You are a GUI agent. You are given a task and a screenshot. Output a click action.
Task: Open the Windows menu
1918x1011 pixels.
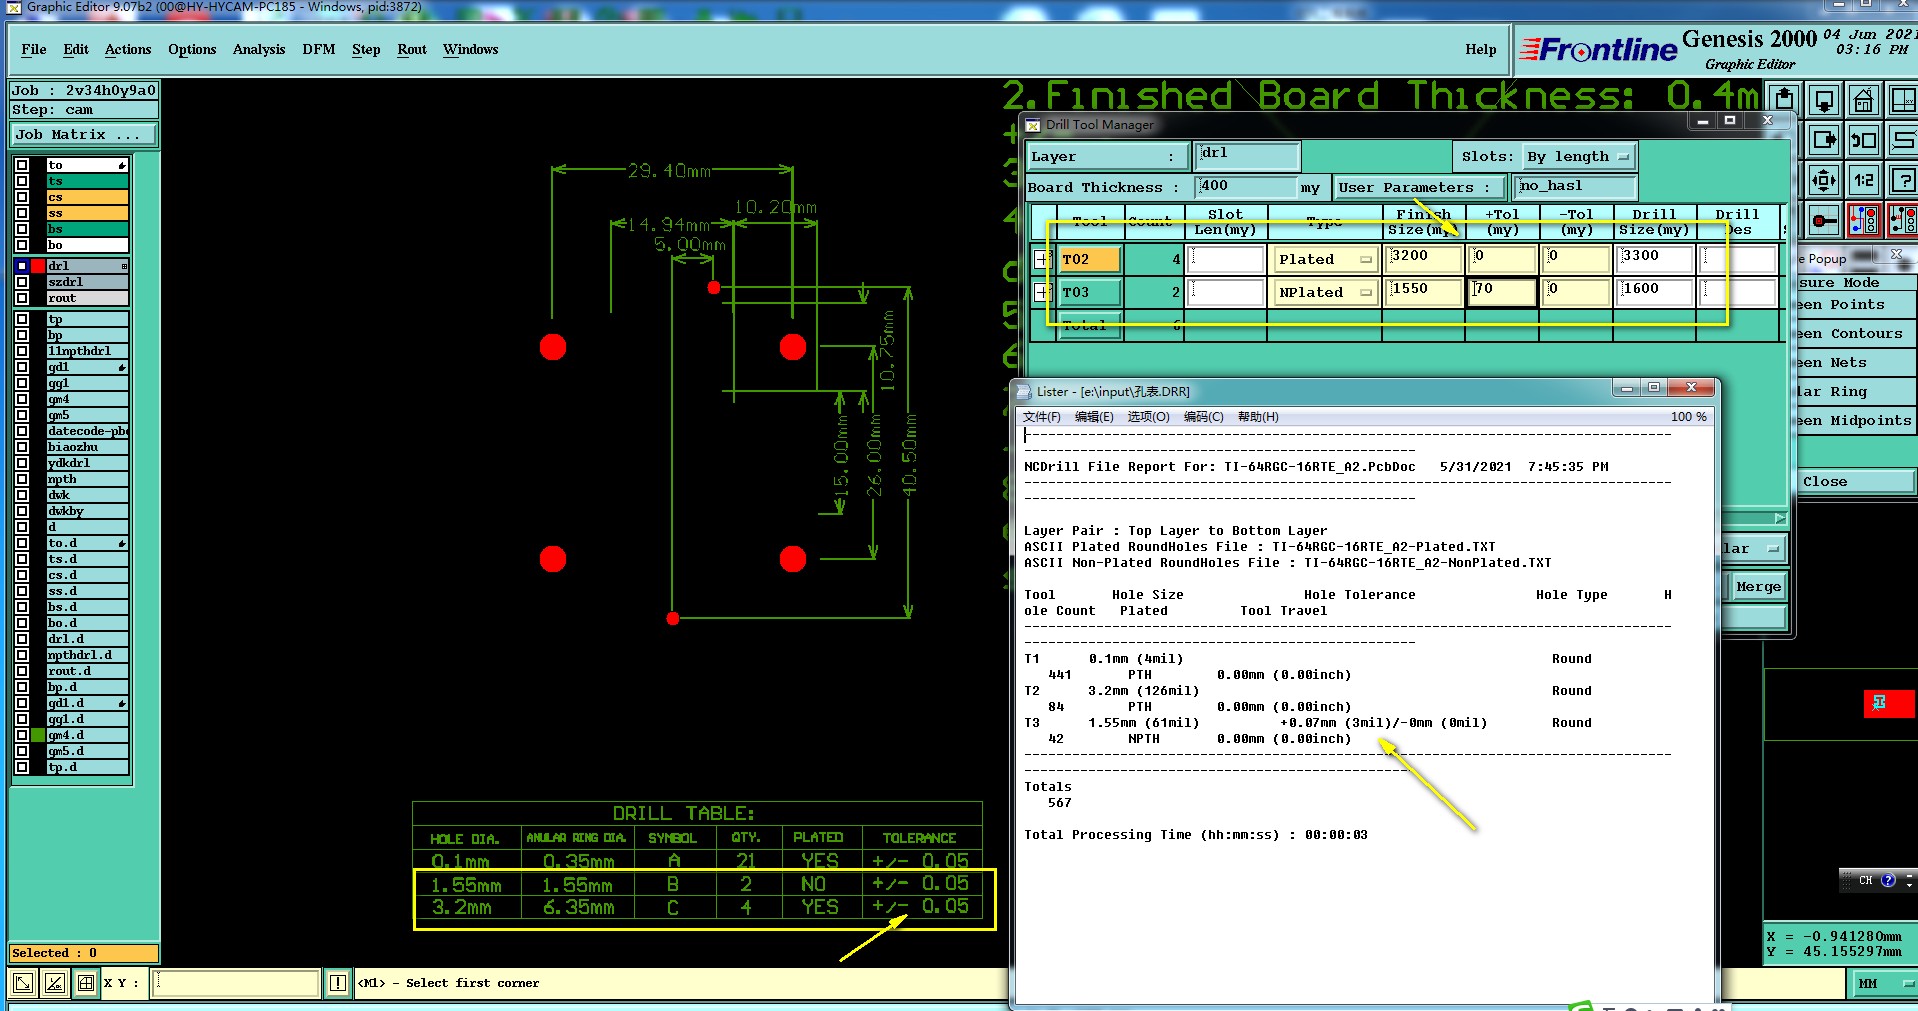471,49
